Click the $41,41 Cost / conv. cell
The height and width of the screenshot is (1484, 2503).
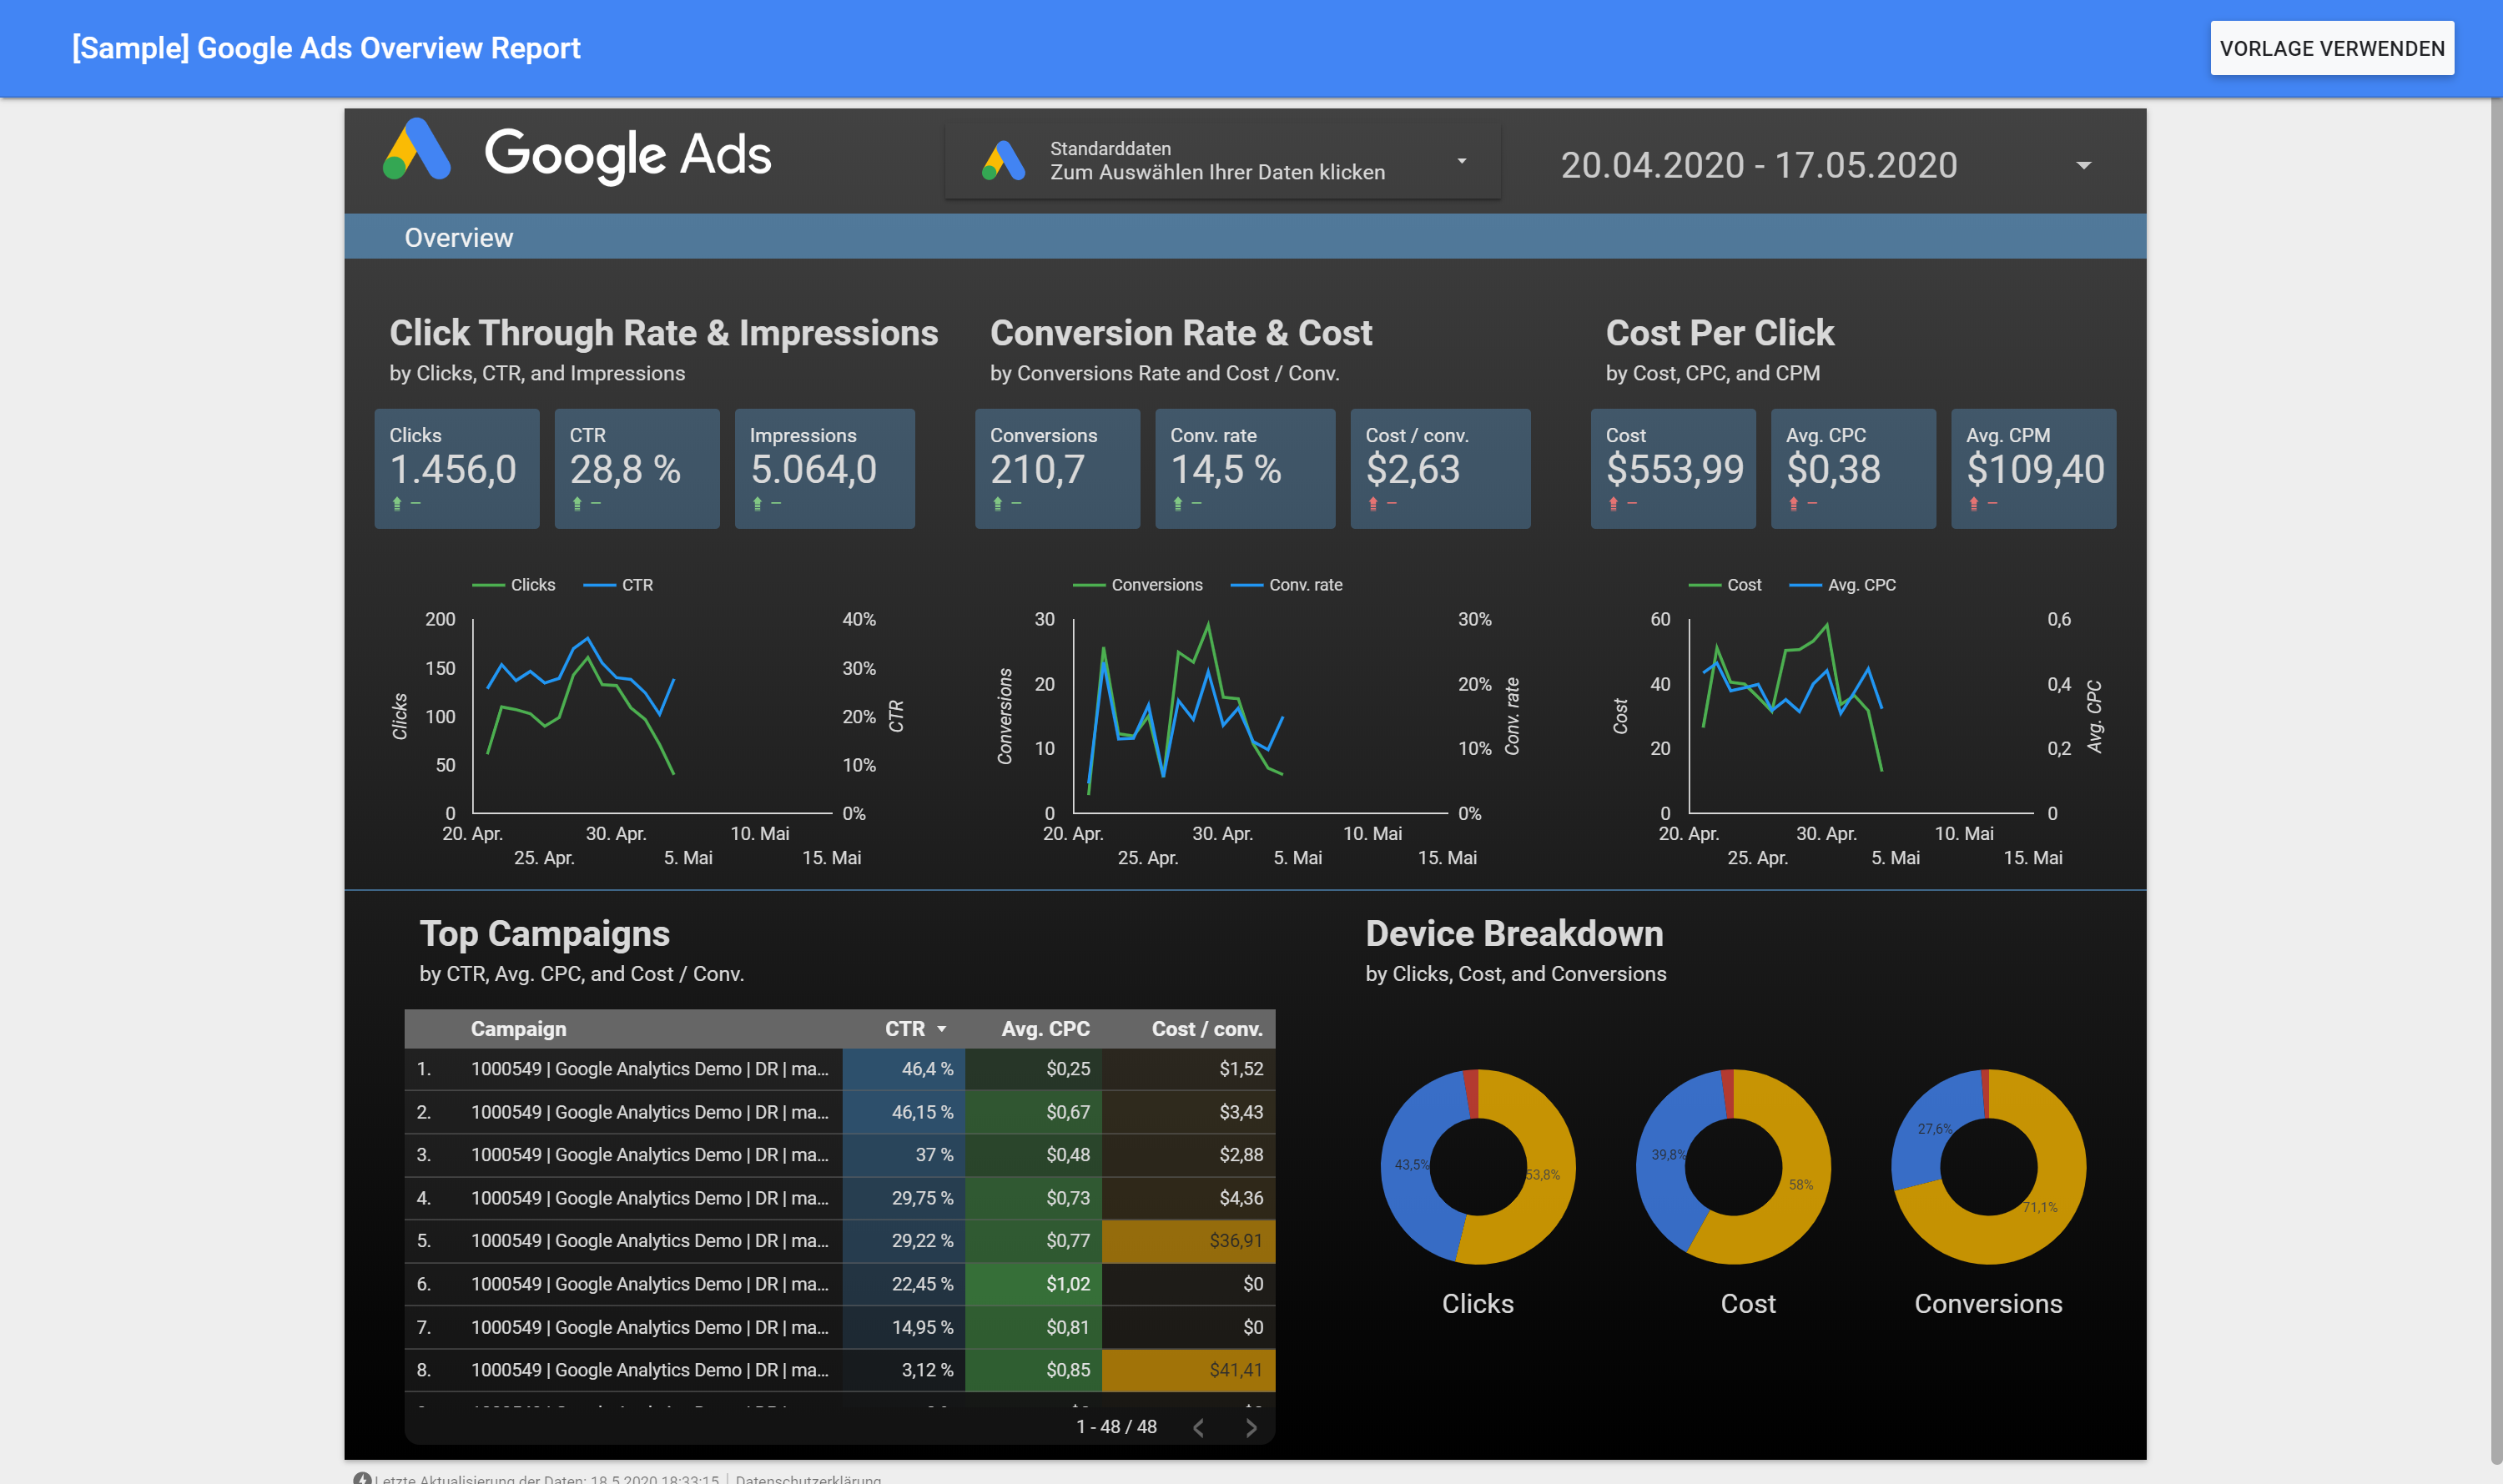point(1188,1370)
